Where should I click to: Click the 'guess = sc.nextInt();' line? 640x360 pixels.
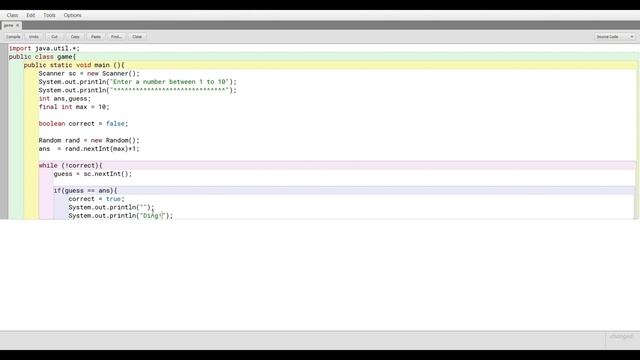coord(93,174)
